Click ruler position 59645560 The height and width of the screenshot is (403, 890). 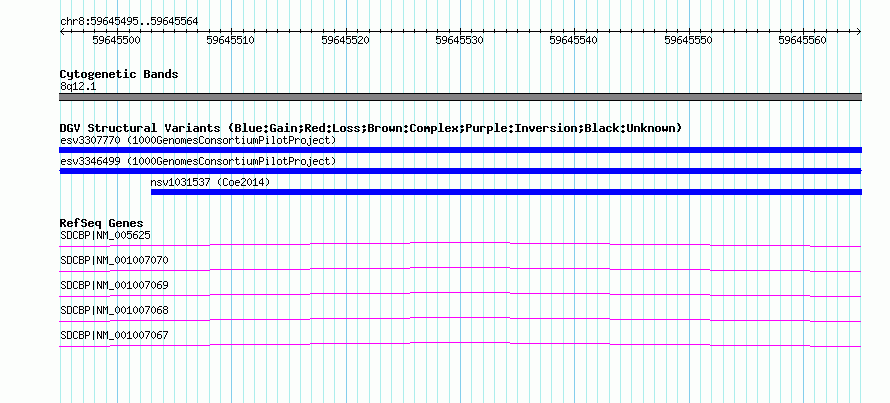pos(803,40)
